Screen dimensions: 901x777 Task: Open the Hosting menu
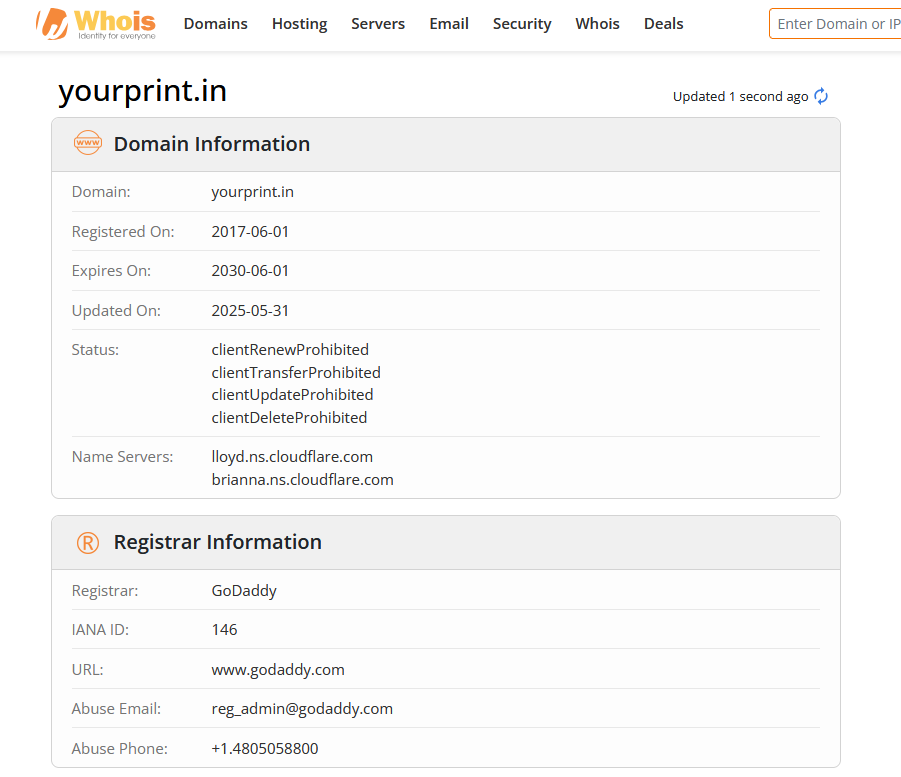pyautogui.click(x=299, y=24)
